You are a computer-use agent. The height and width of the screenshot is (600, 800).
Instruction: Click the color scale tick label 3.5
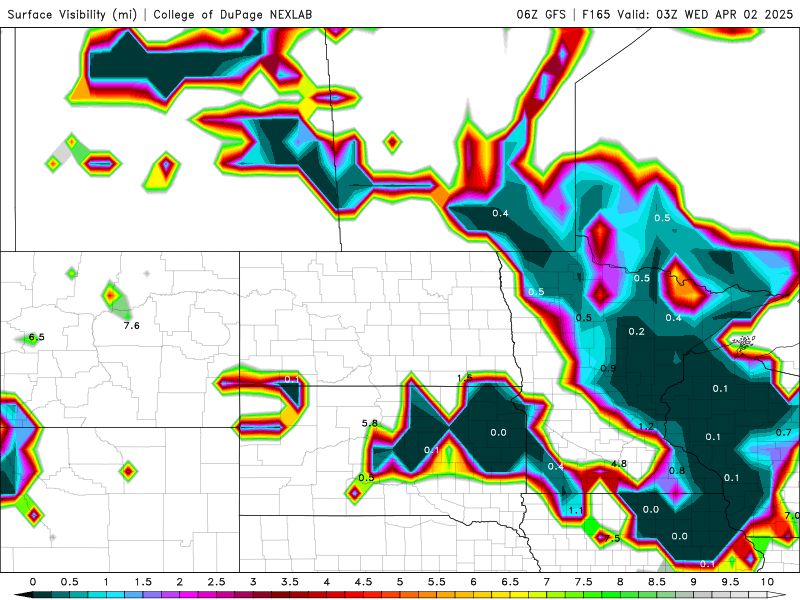pyautogui.click(x=290, y=582)
